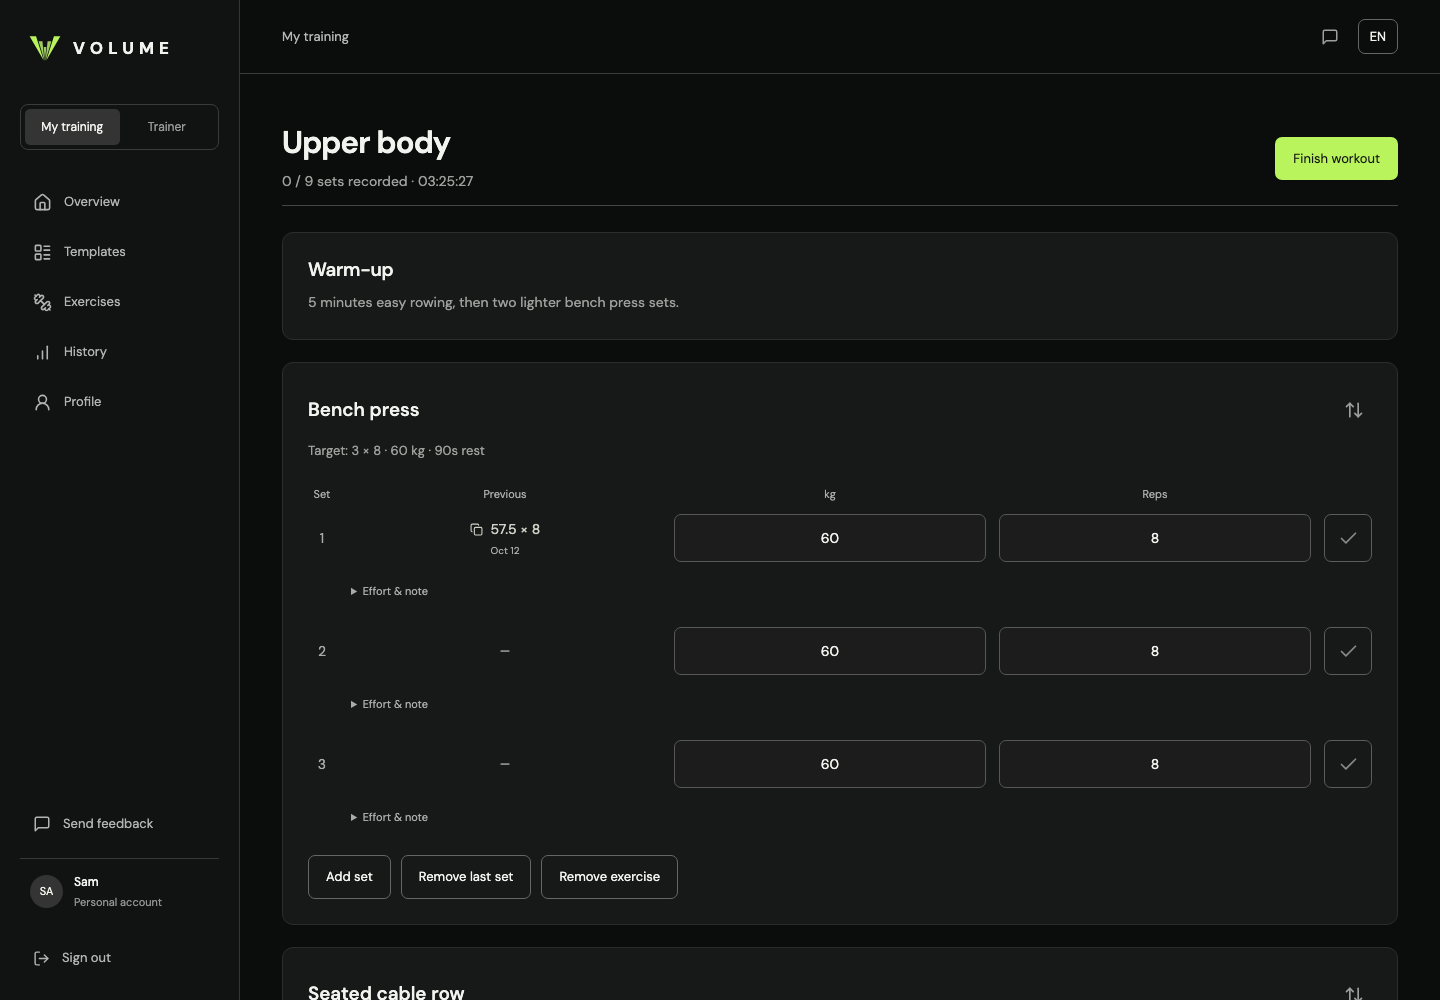
Task: Click the kg field for set 3
Action: click(x=830, y=764)
